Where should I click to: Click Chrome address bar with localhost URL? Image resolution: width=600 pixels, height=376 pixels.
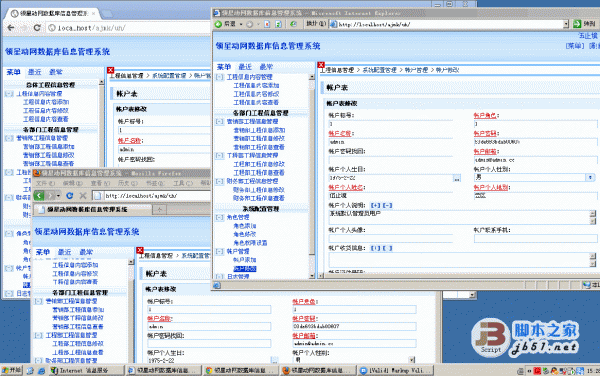128,28
